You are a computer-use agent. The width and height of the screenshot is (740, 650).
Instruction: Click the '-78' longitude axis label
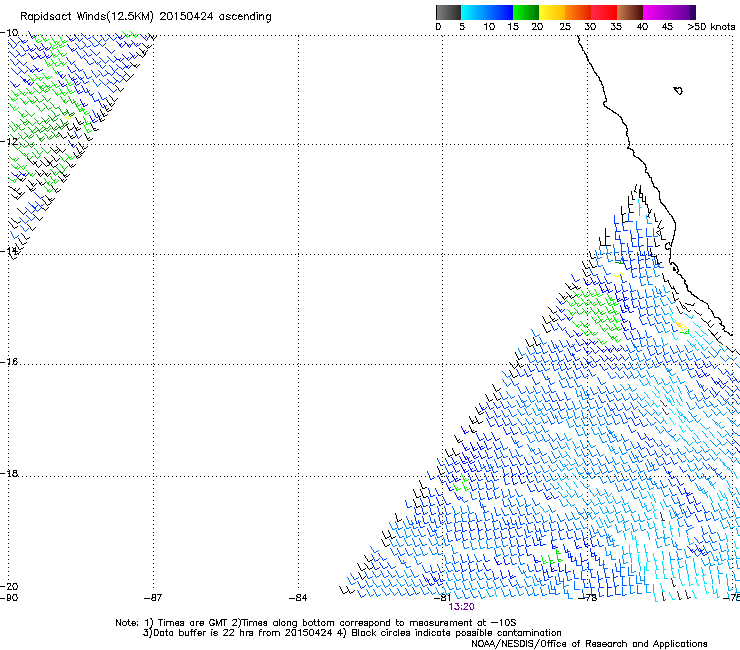tap(588, 598)
